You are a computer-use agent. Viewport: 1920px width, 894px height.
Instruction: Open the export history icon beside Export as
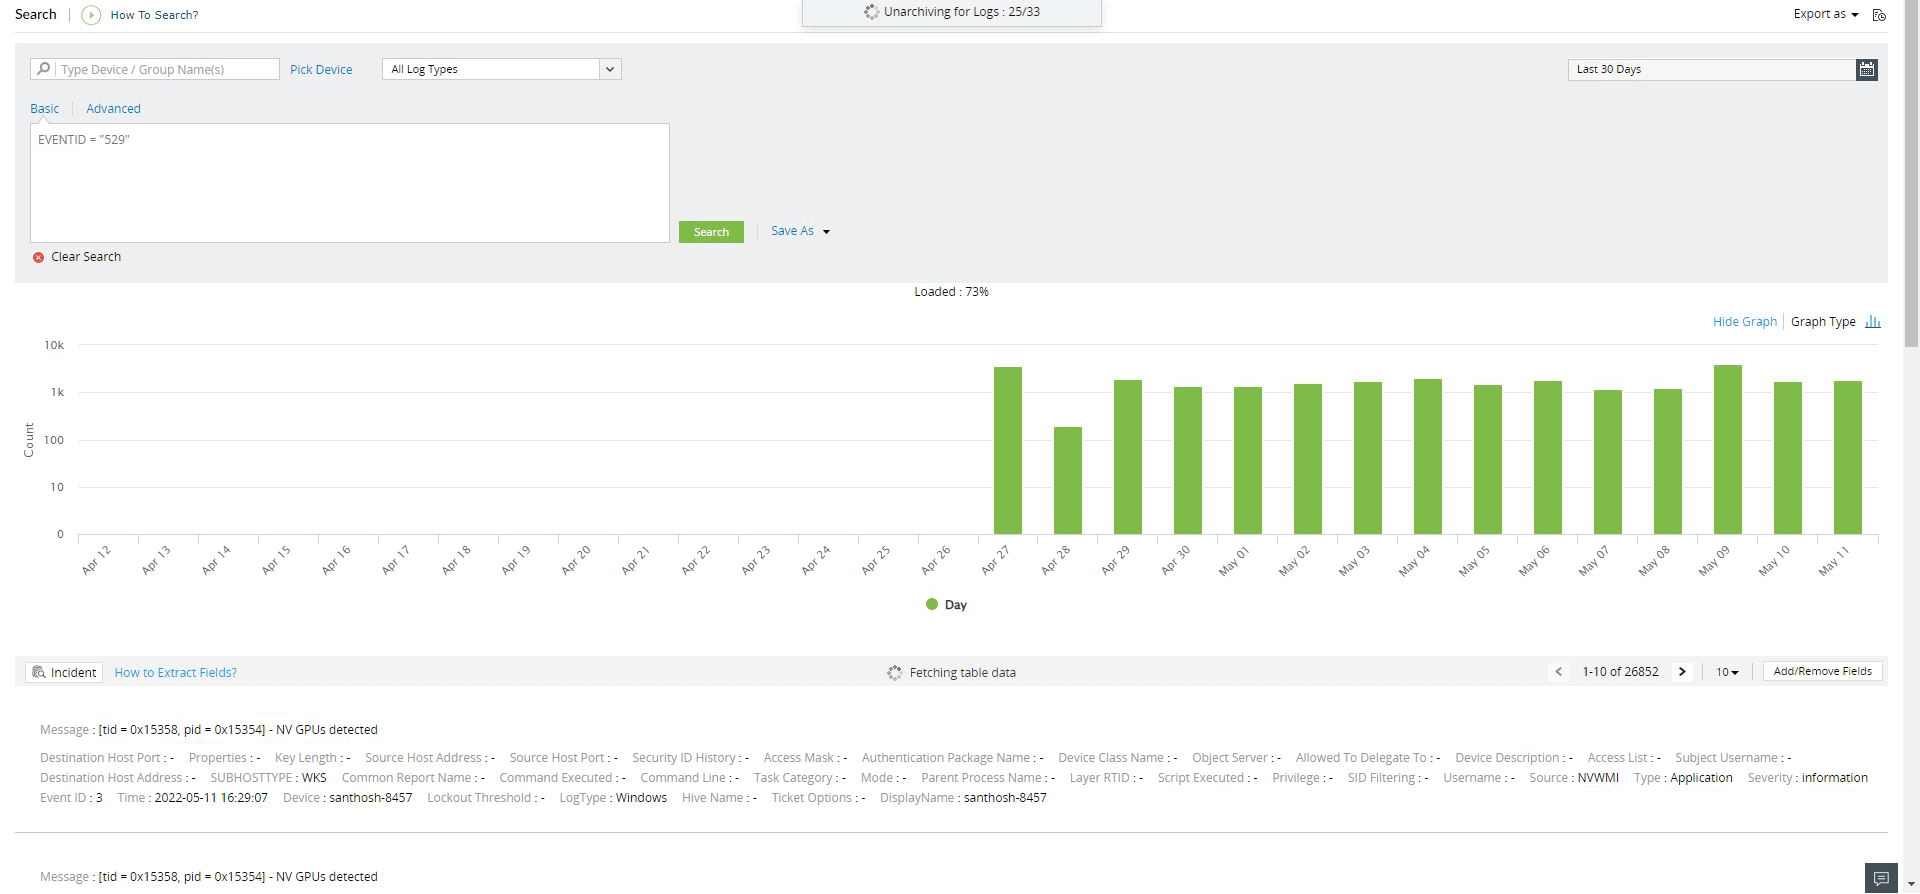click(1879, 15)
